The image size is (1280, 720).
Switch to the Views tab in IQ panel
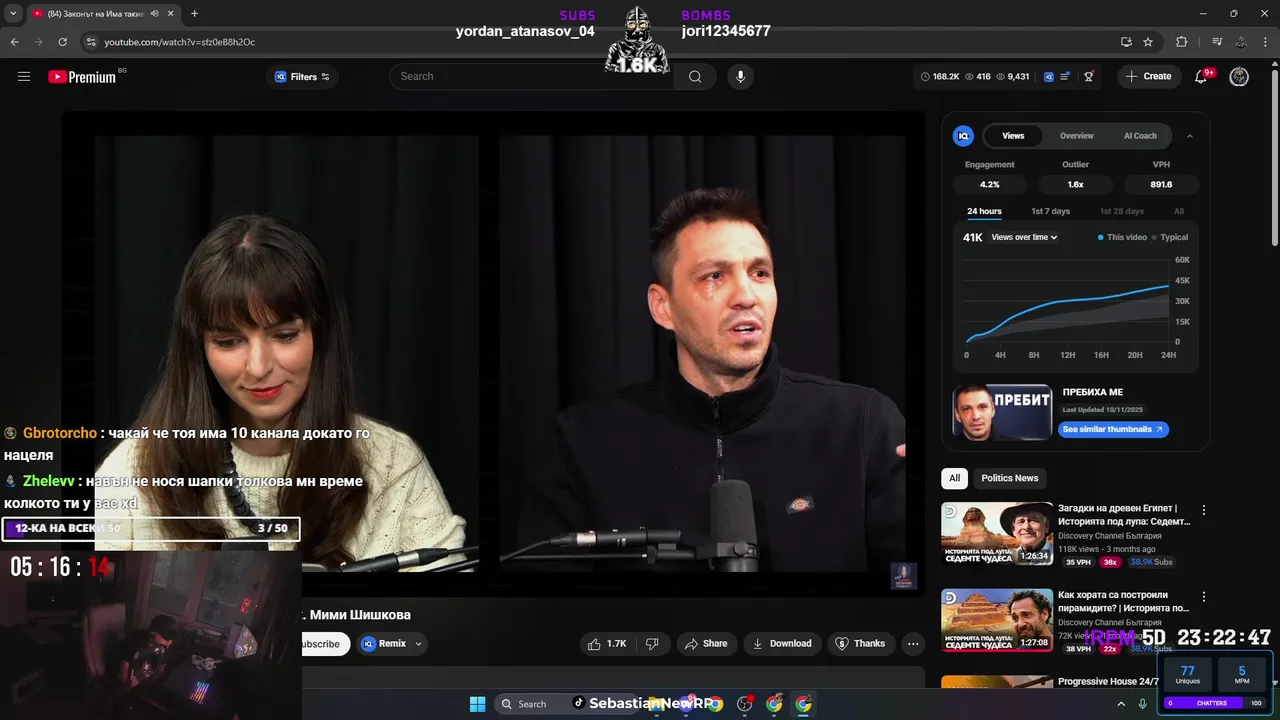(x=1013, y=136)
